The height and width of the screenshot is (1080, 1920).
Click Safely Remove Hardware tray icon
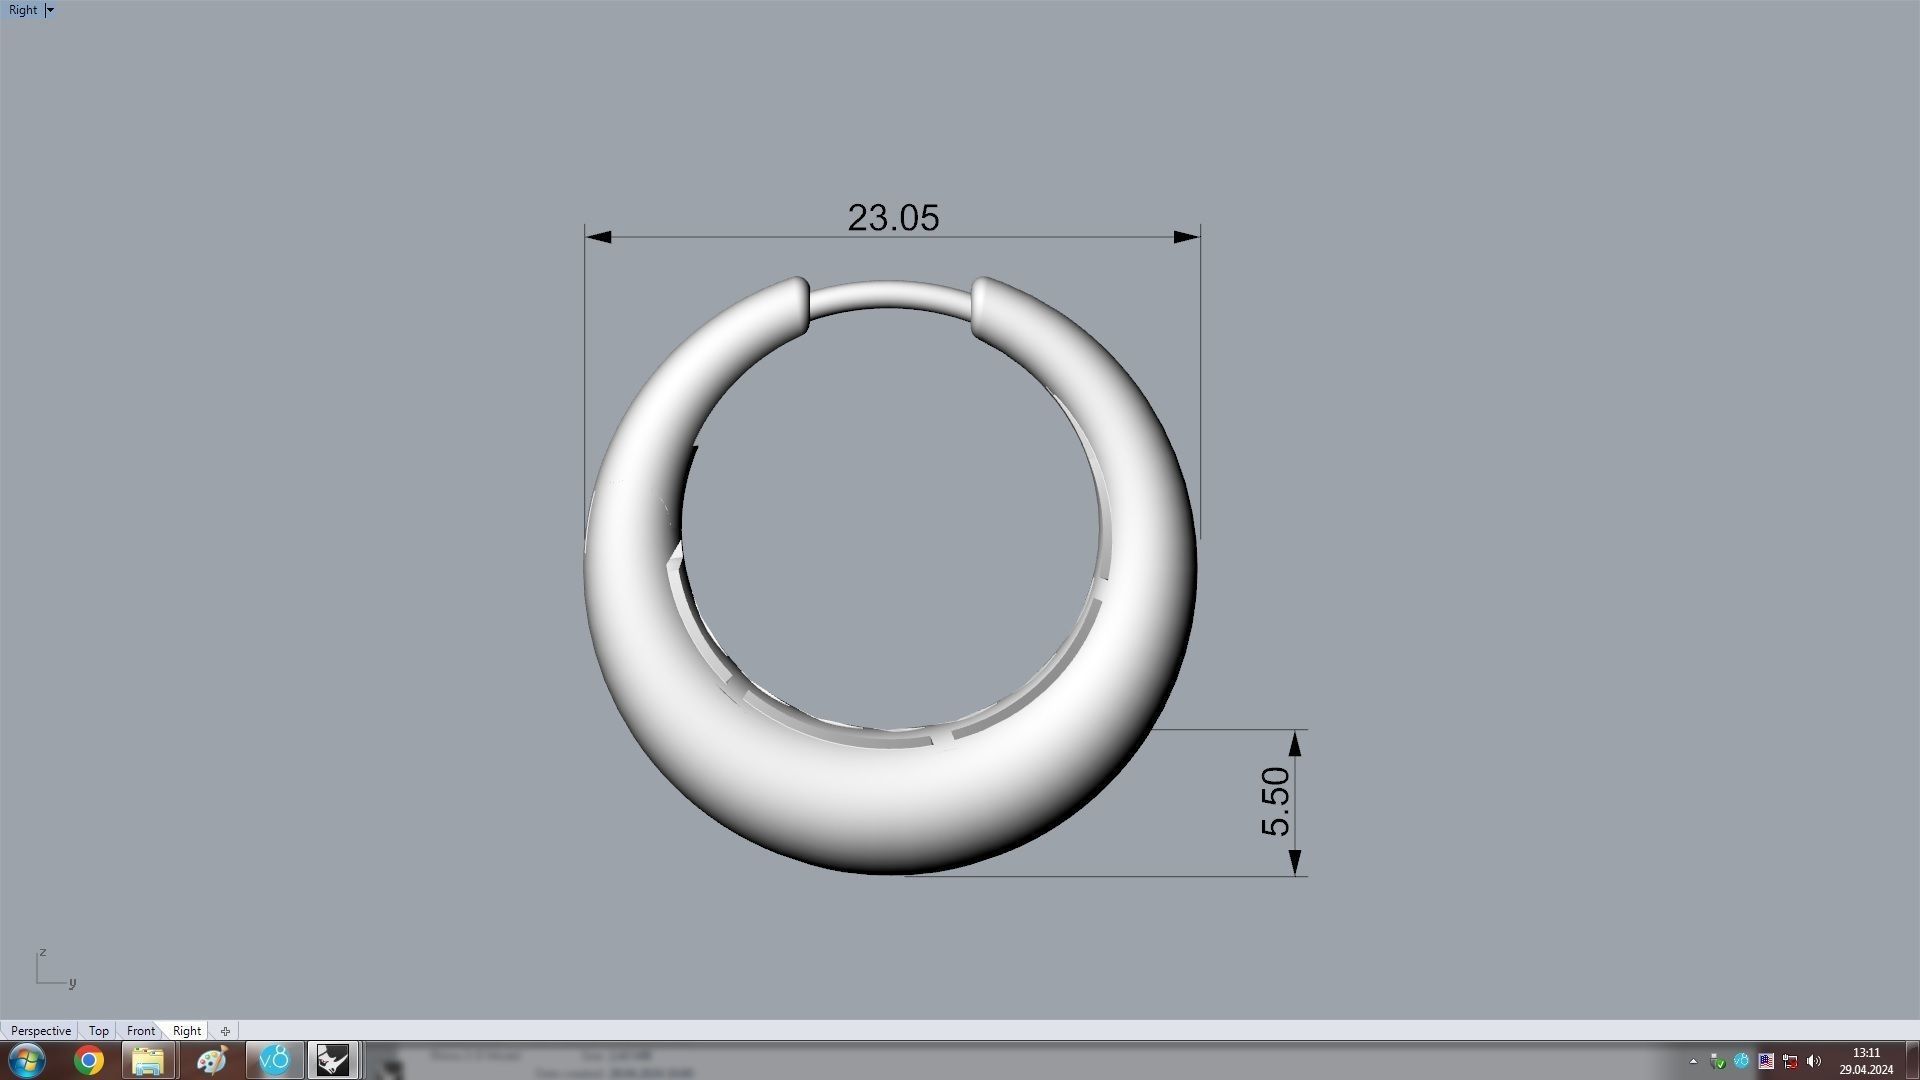1717,1061
